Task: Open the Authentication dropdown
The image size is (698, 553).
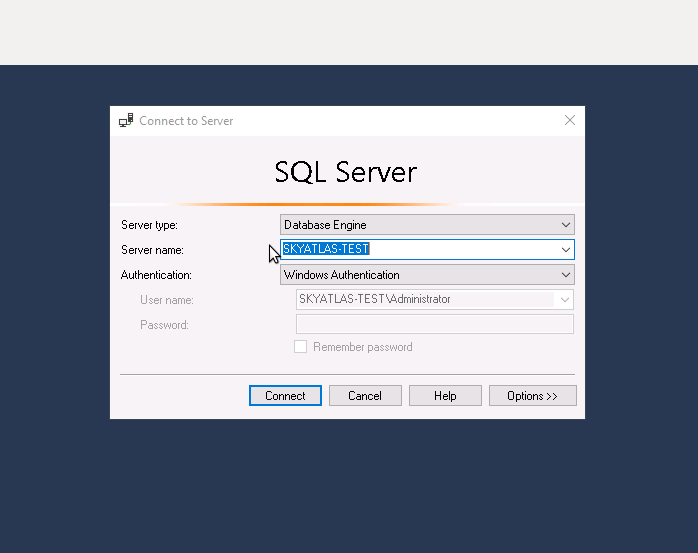Action: (427, 275)
